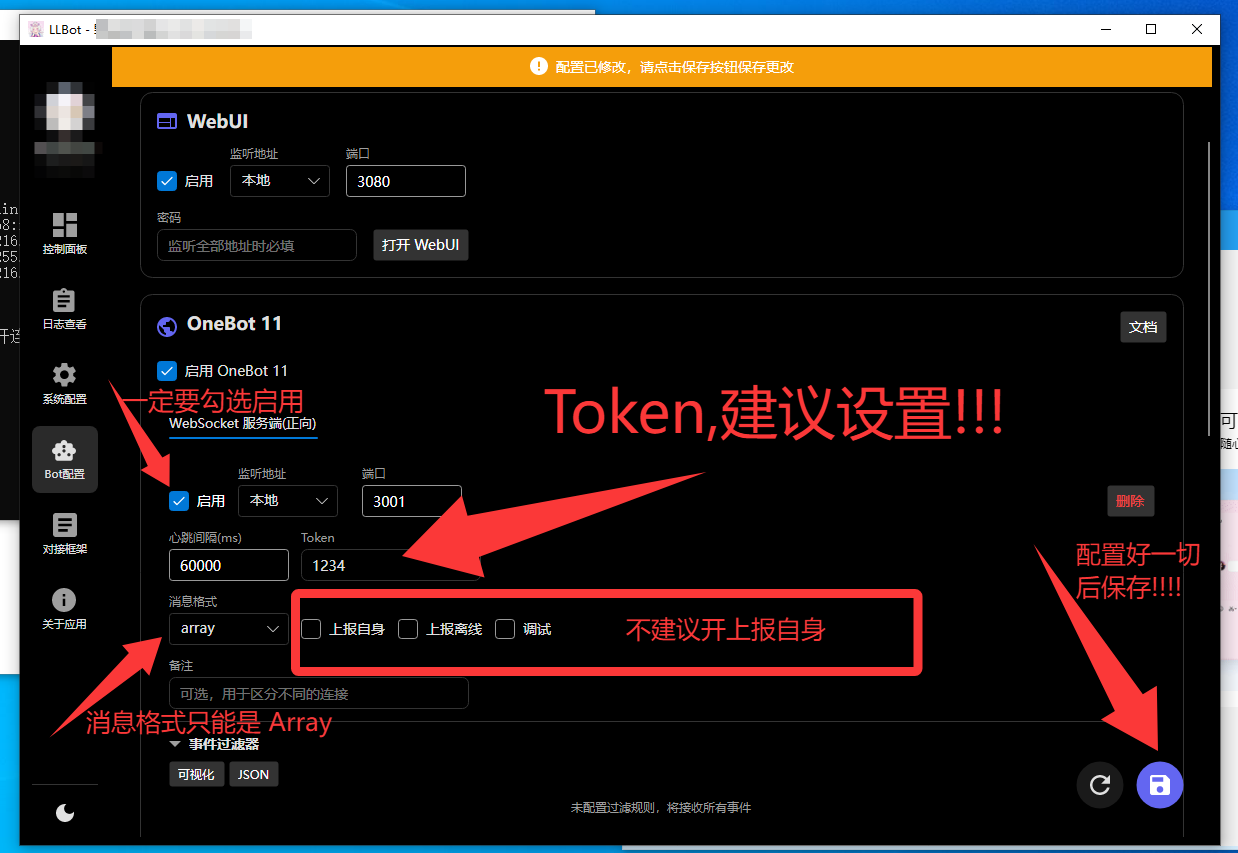Open the 文档 documentation button
This screenshot has width=1238, height=853.
tap(1143, 327)
